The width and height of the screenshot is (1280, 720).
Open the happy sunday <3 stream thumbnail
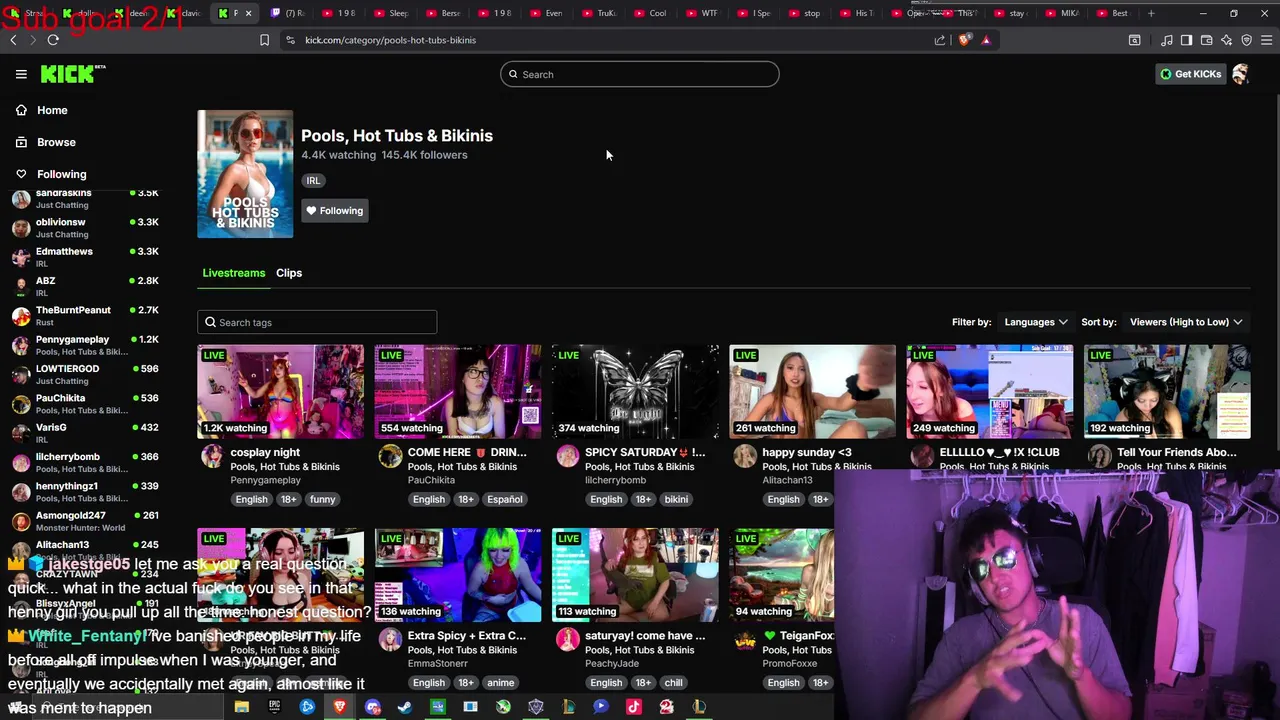click(812, 392)
